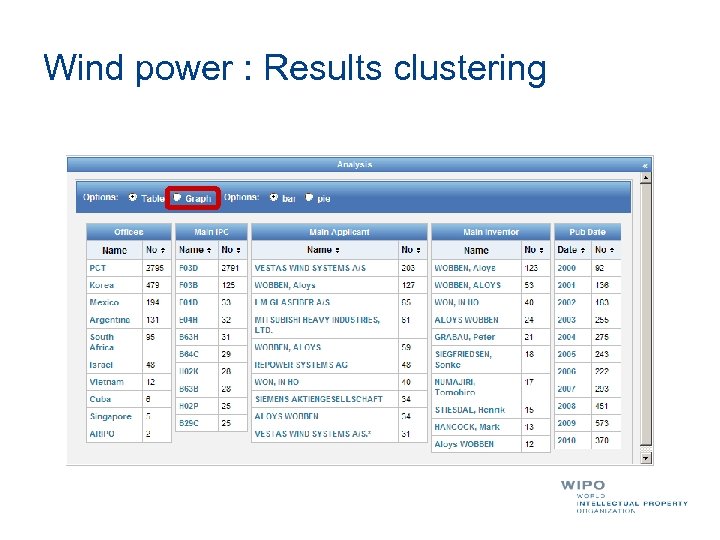Viewport: 720px width, 540px height.
Task: Open applicant LM GLASFIBER A/S
Action: click(292, 303)
